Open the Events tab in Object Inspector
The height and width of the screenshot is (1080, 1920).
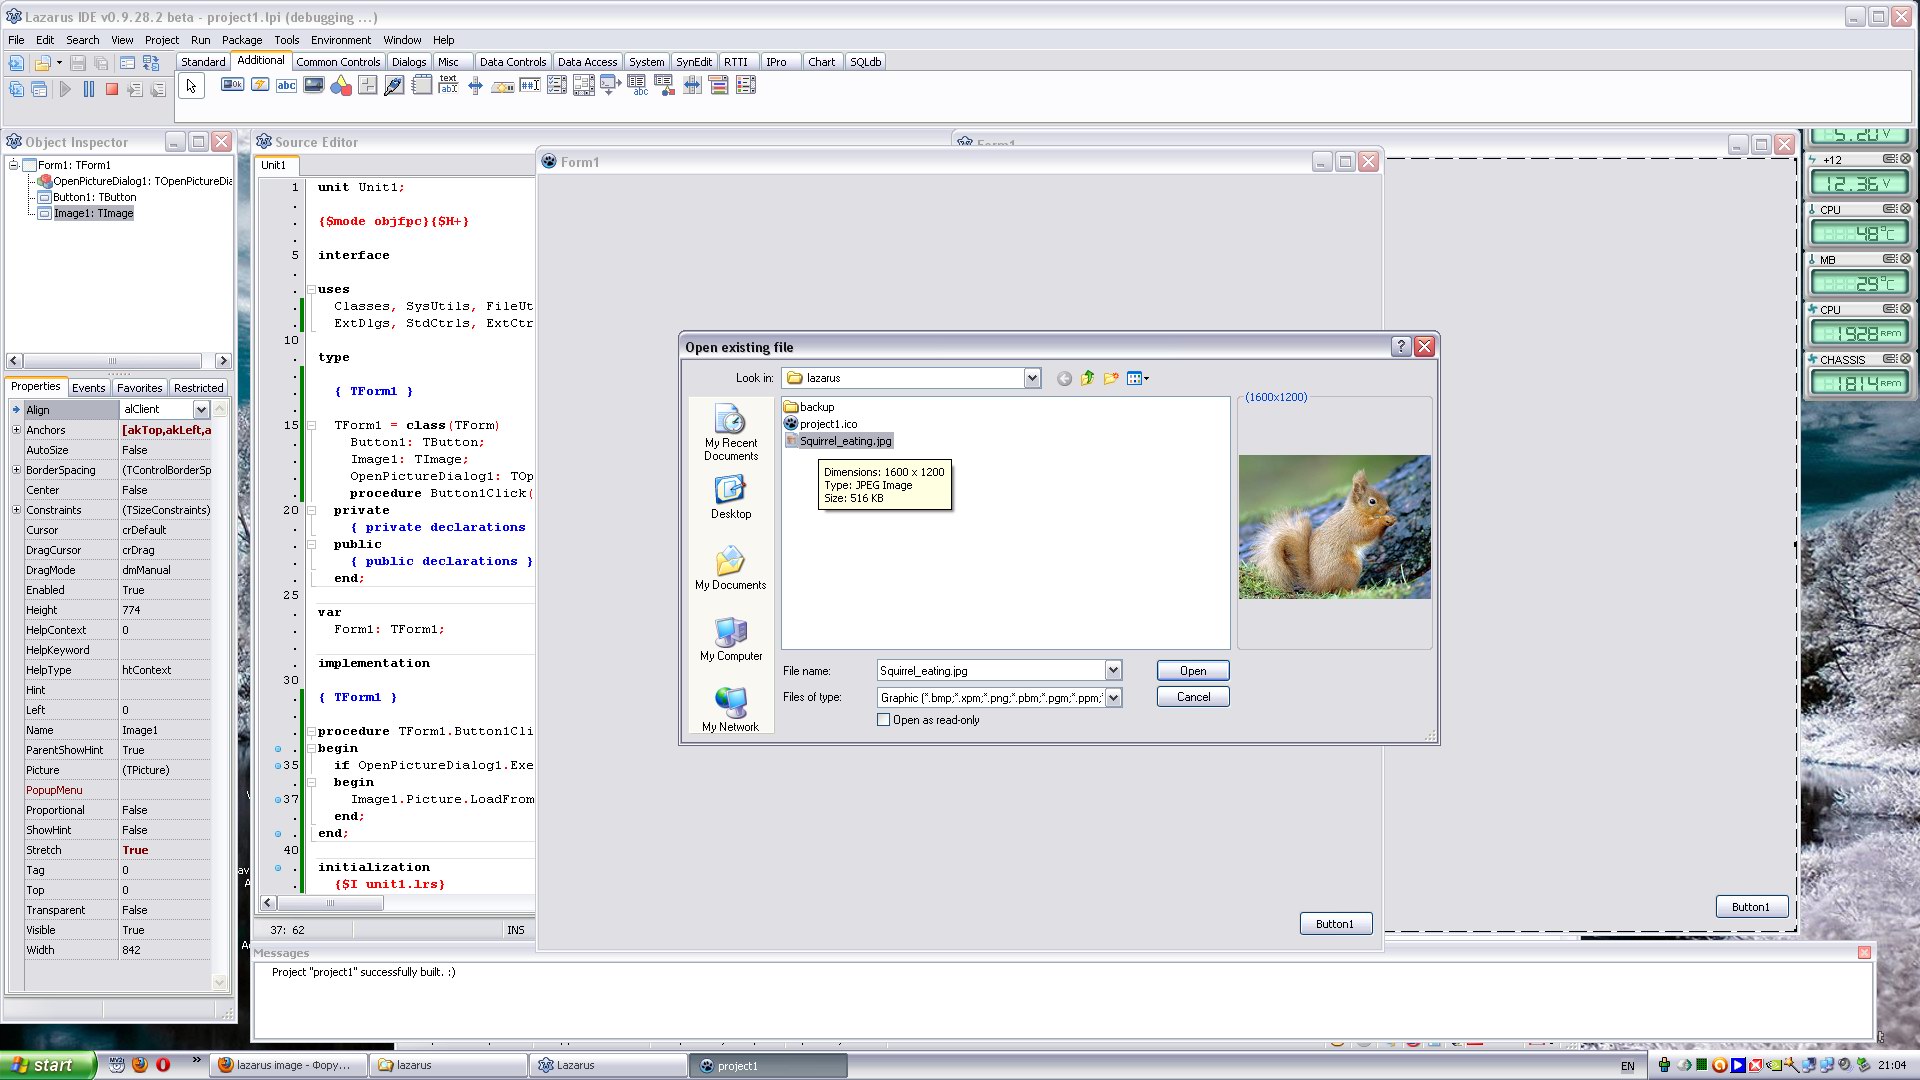point(88,388)
